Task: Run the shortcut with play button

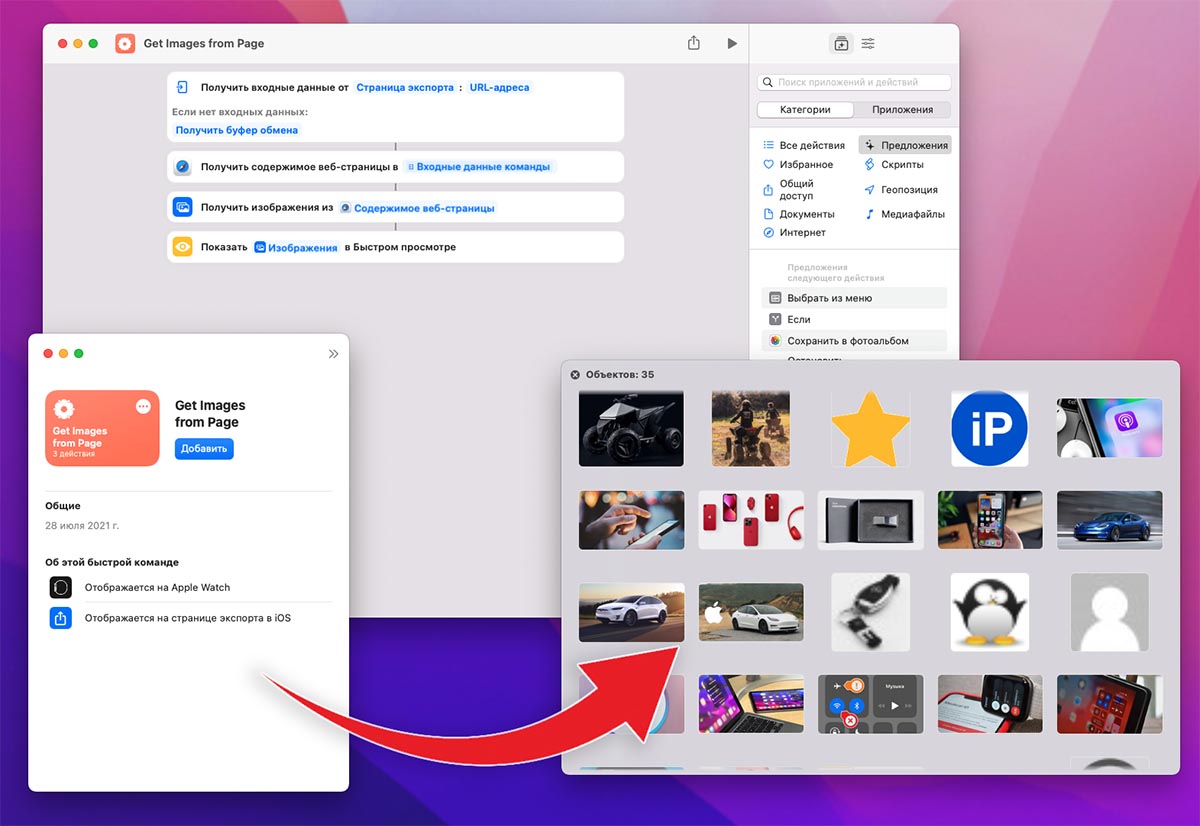Action: (x=732, y=44)
